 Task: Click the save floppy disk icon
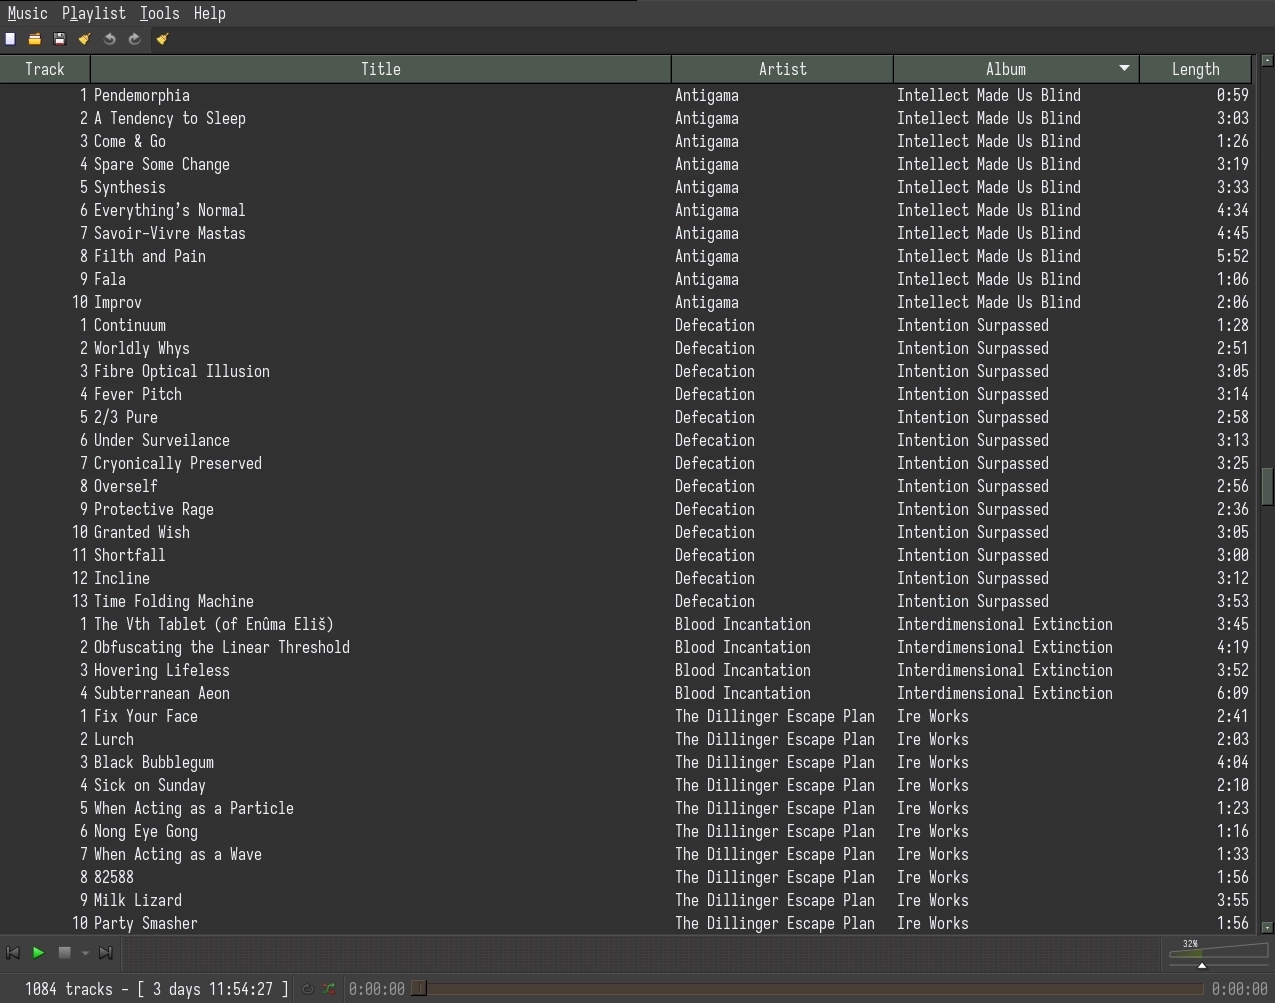pyautogui.click(x=59, y=39)
